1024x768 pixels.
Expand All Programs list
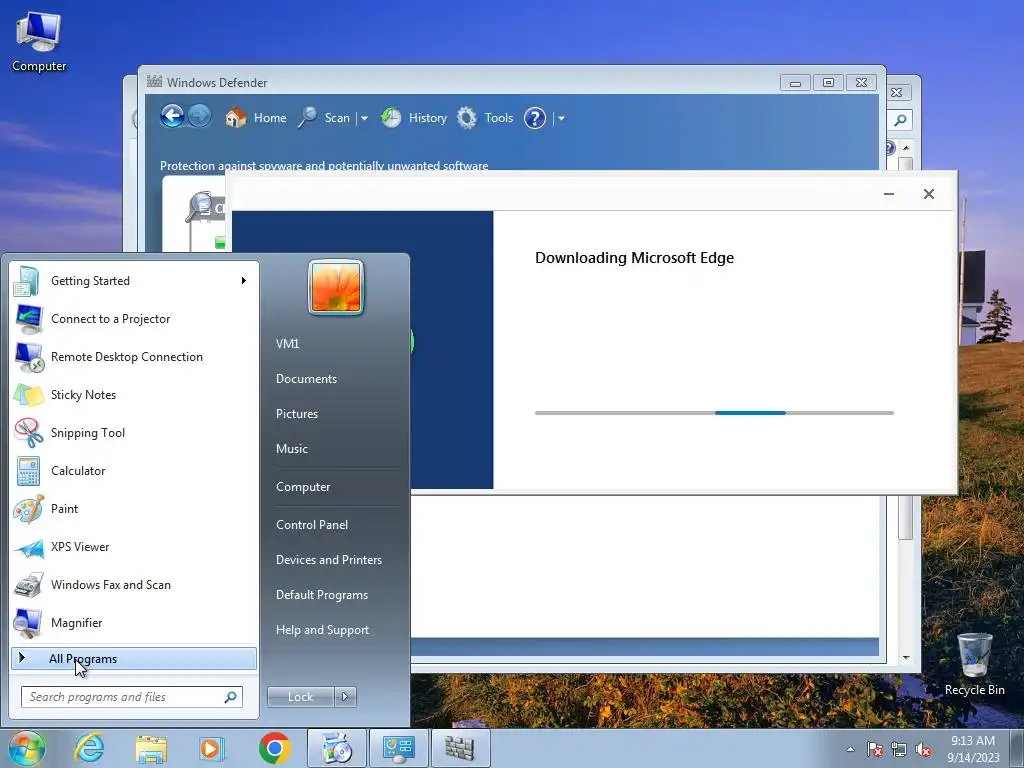pyautogui.click(x=134, y=659)
